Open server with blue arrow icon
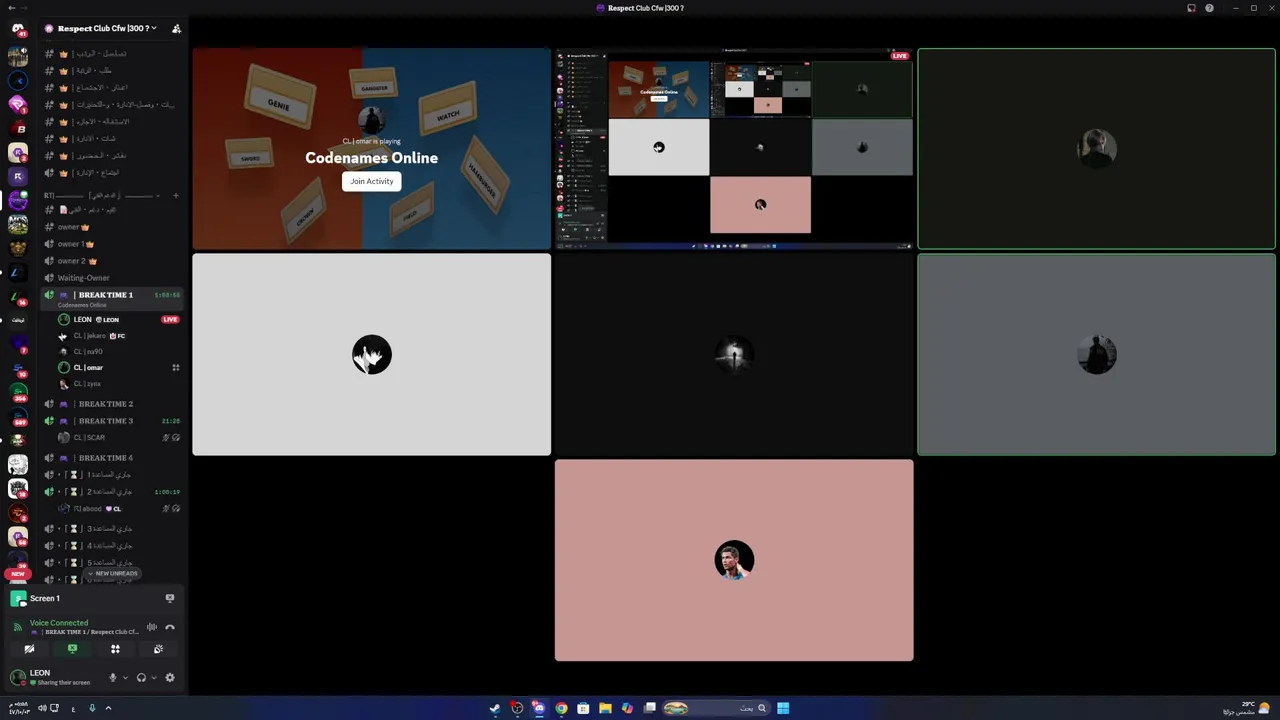The image size is (1280, 720). (17, 80)
